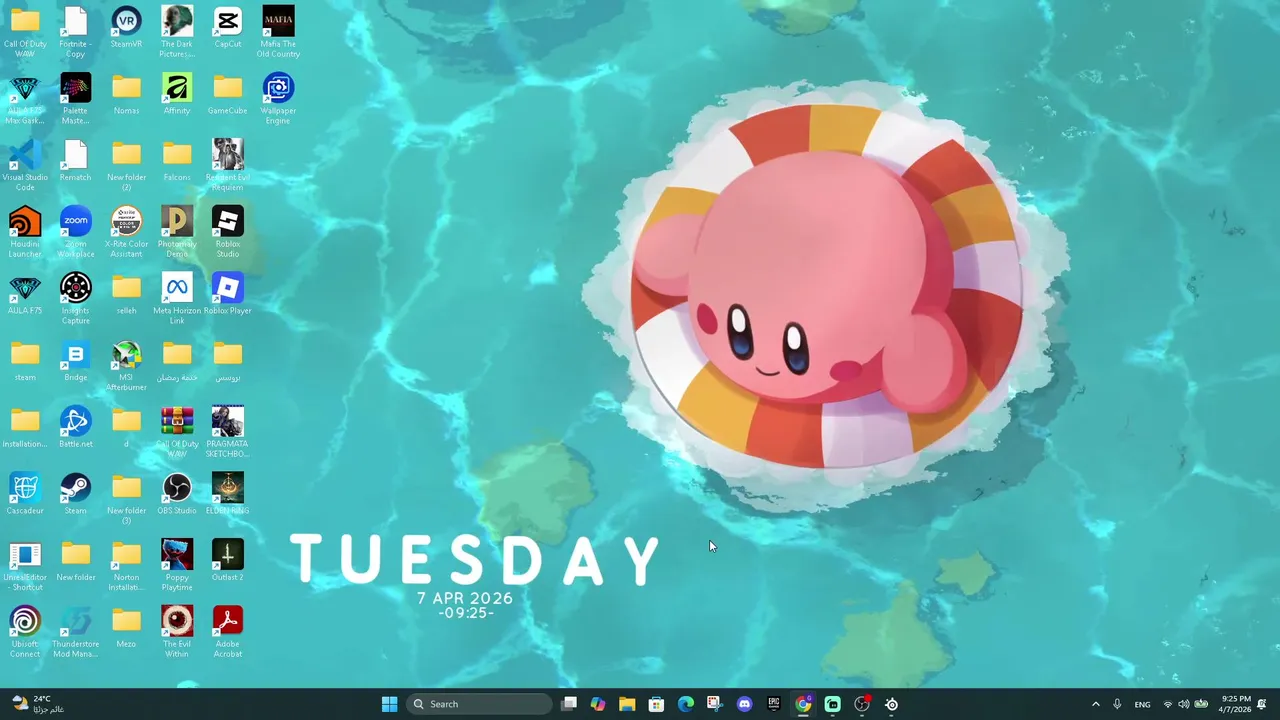Open Mafia The Old Country shortcut

click(x=278, y=32)
